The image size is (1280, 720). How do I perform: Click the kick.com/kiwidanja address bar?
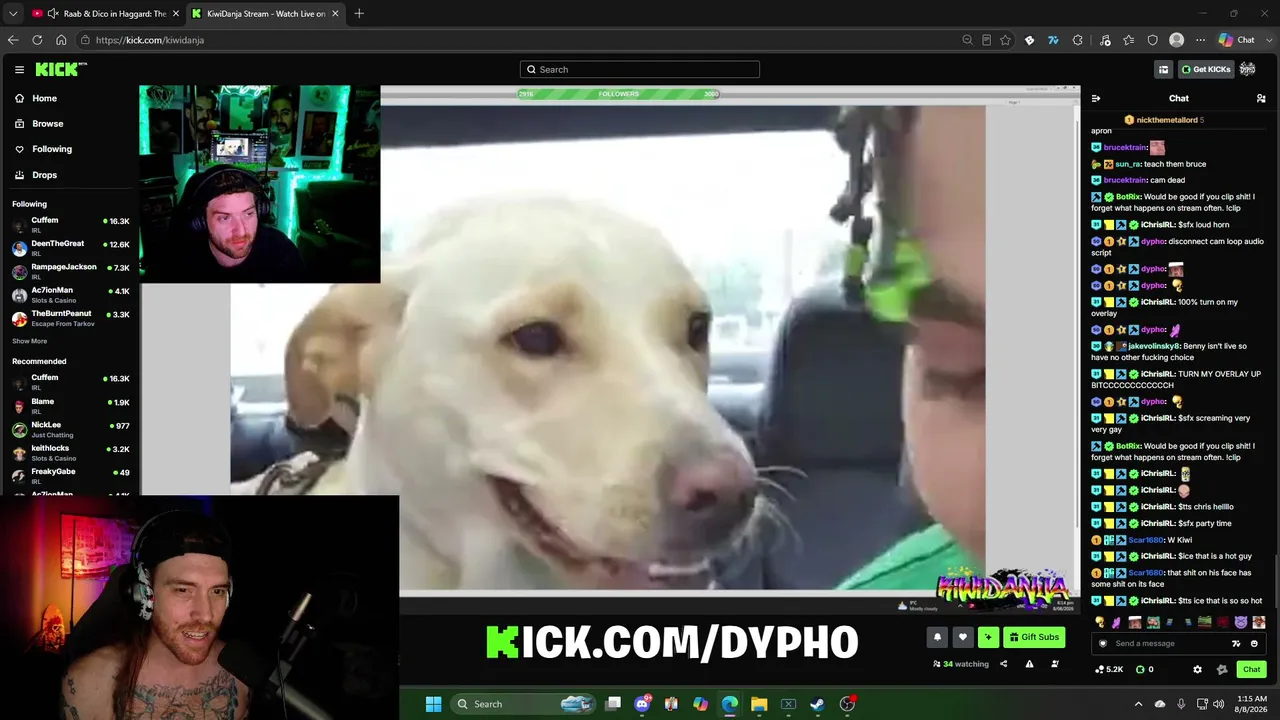click(x=520, y=40)
